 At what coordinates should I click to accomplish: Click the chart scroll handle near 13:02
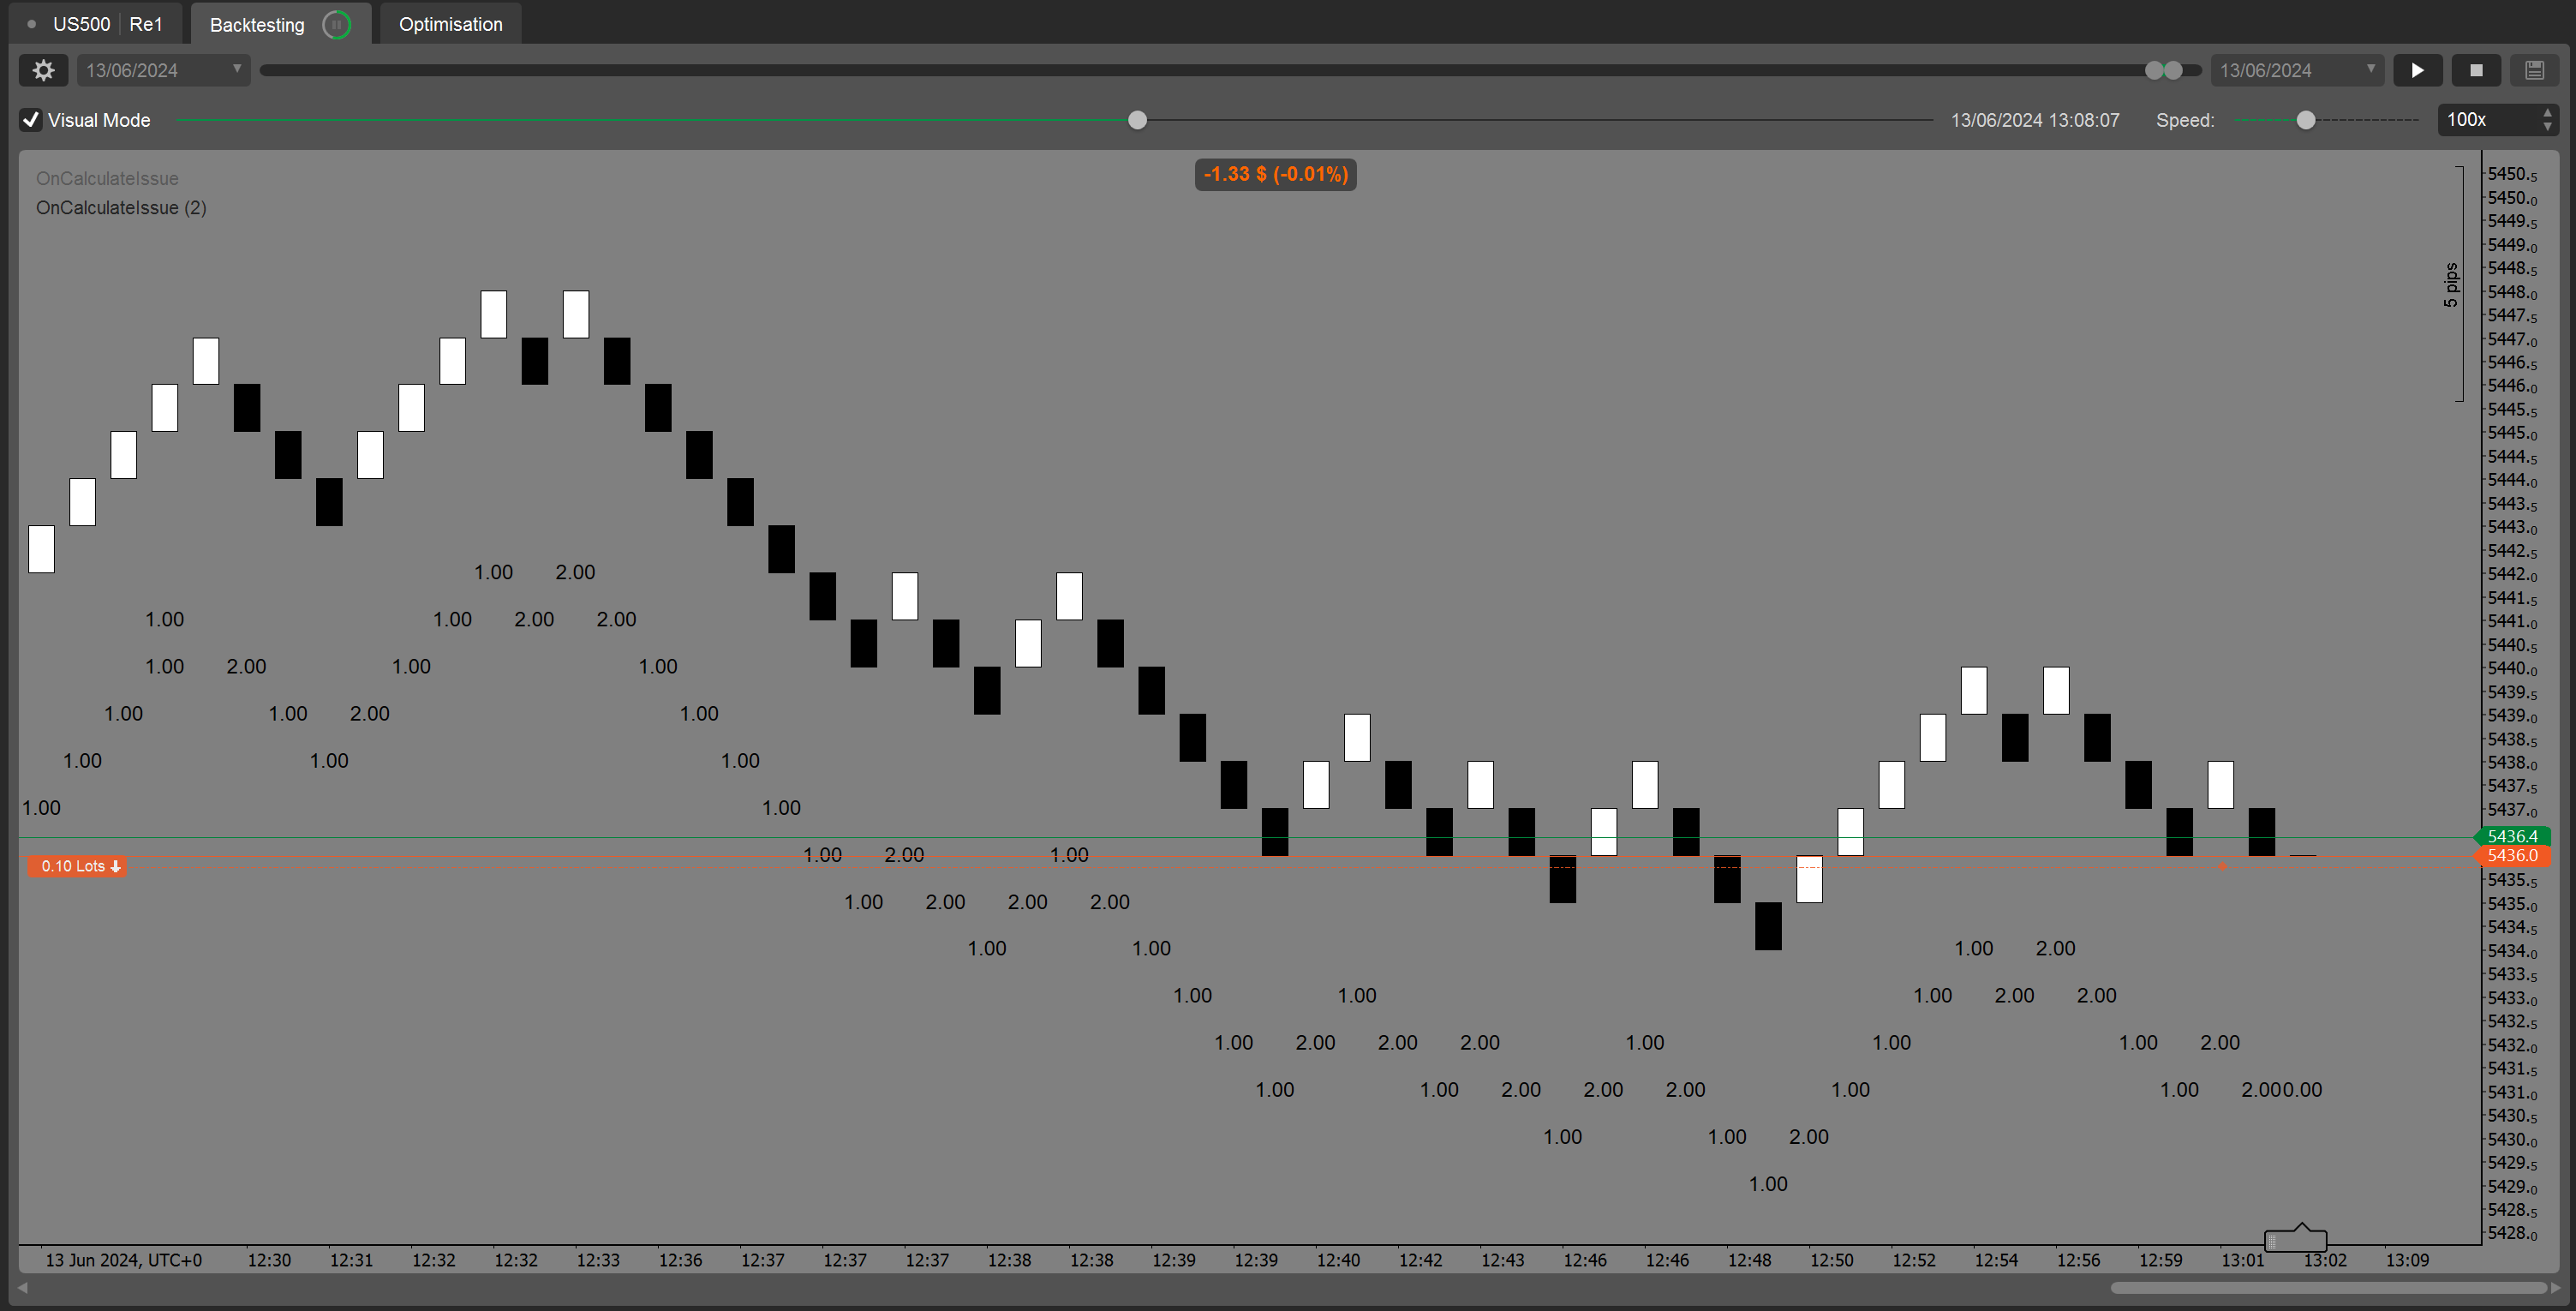[2295, 1240]
